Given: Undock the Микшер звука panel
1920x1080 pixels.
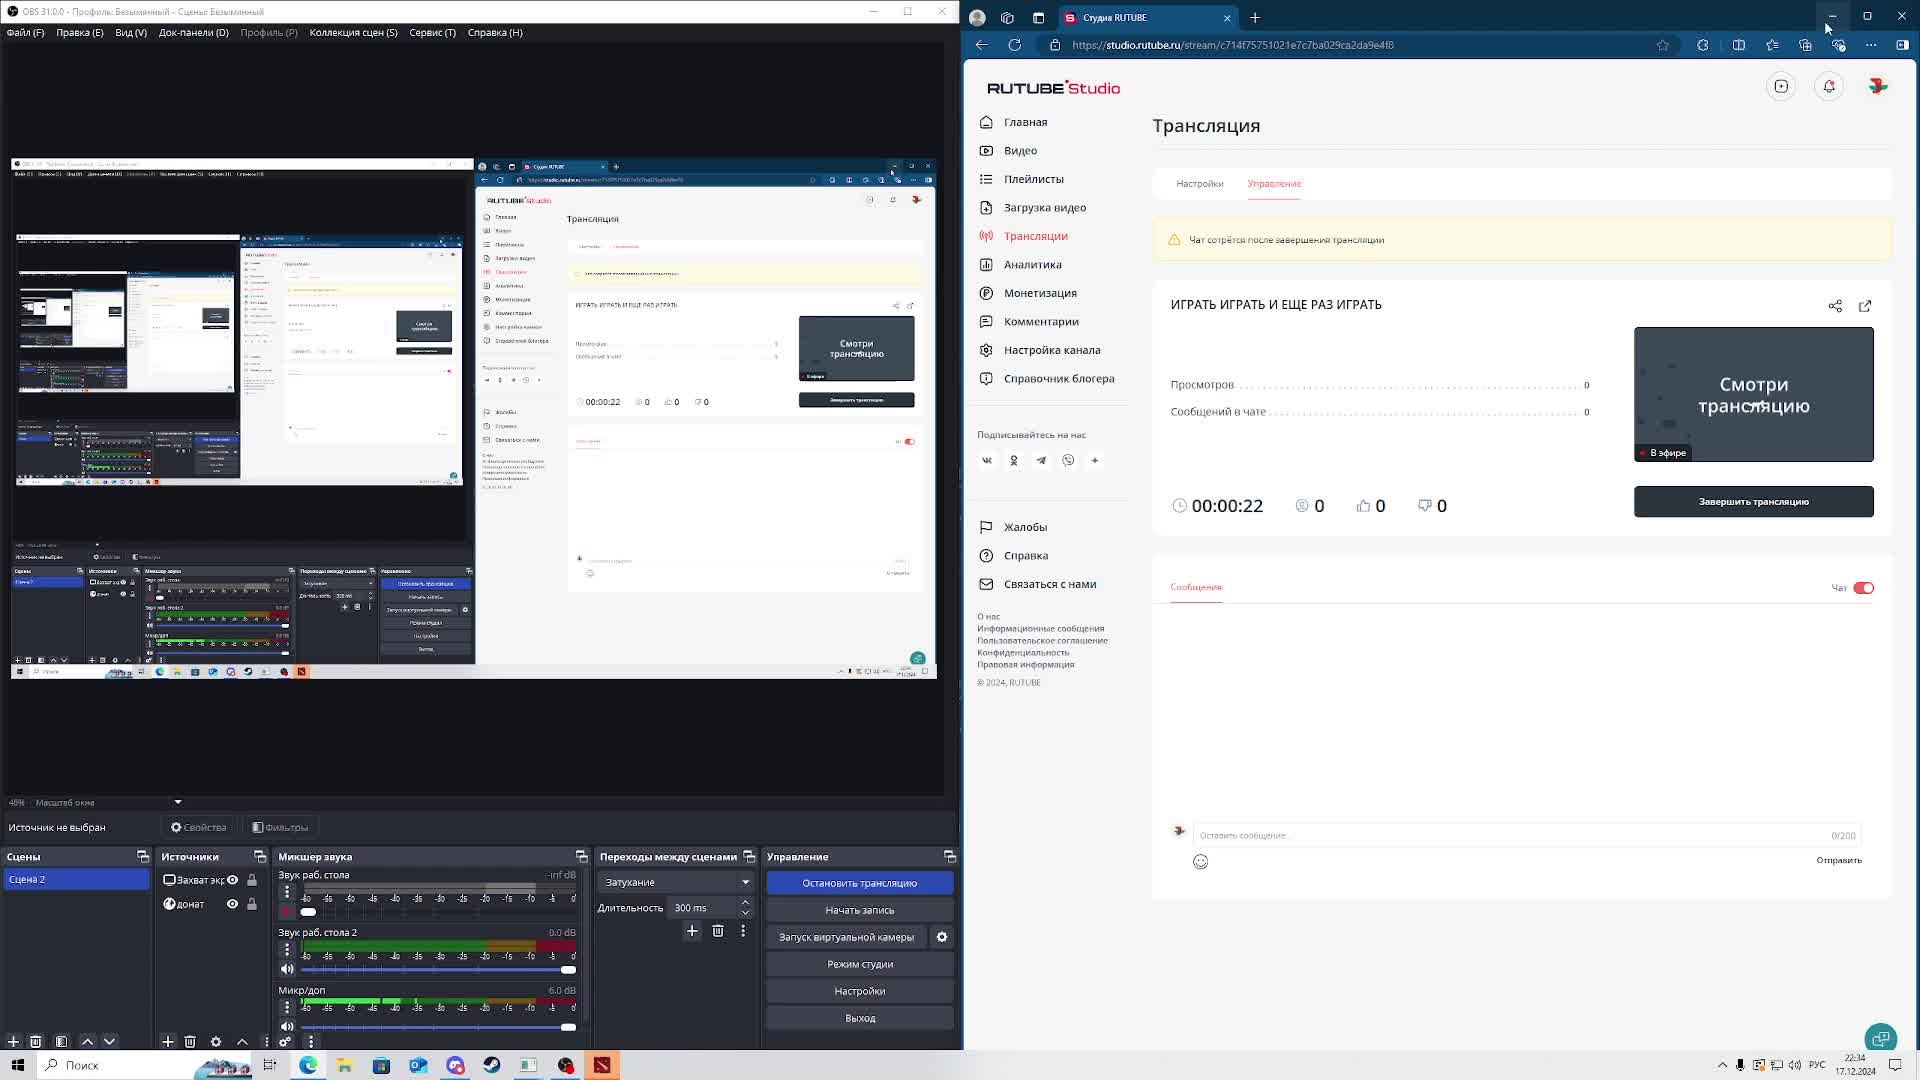Looking at the screenshot, I should coord(582,857).
